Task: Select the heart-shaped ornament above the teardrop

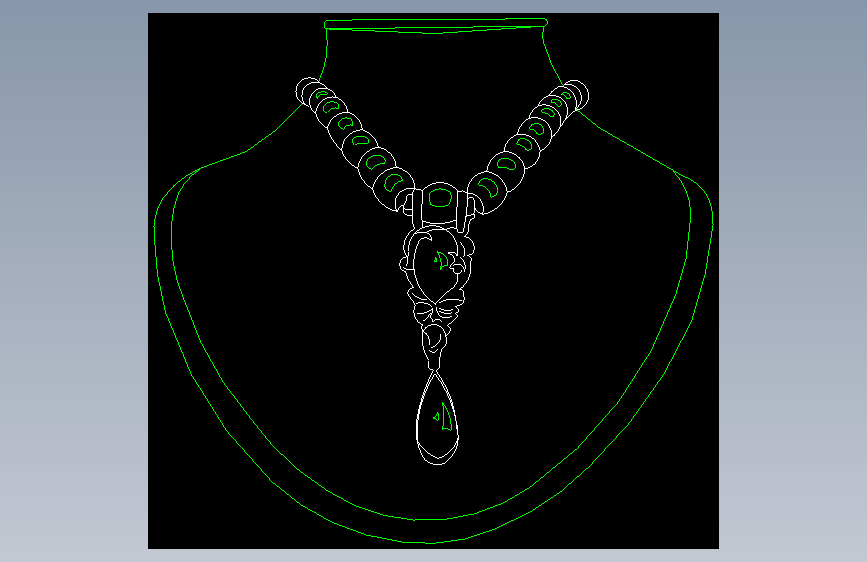Action: click(x=438, y=264)
